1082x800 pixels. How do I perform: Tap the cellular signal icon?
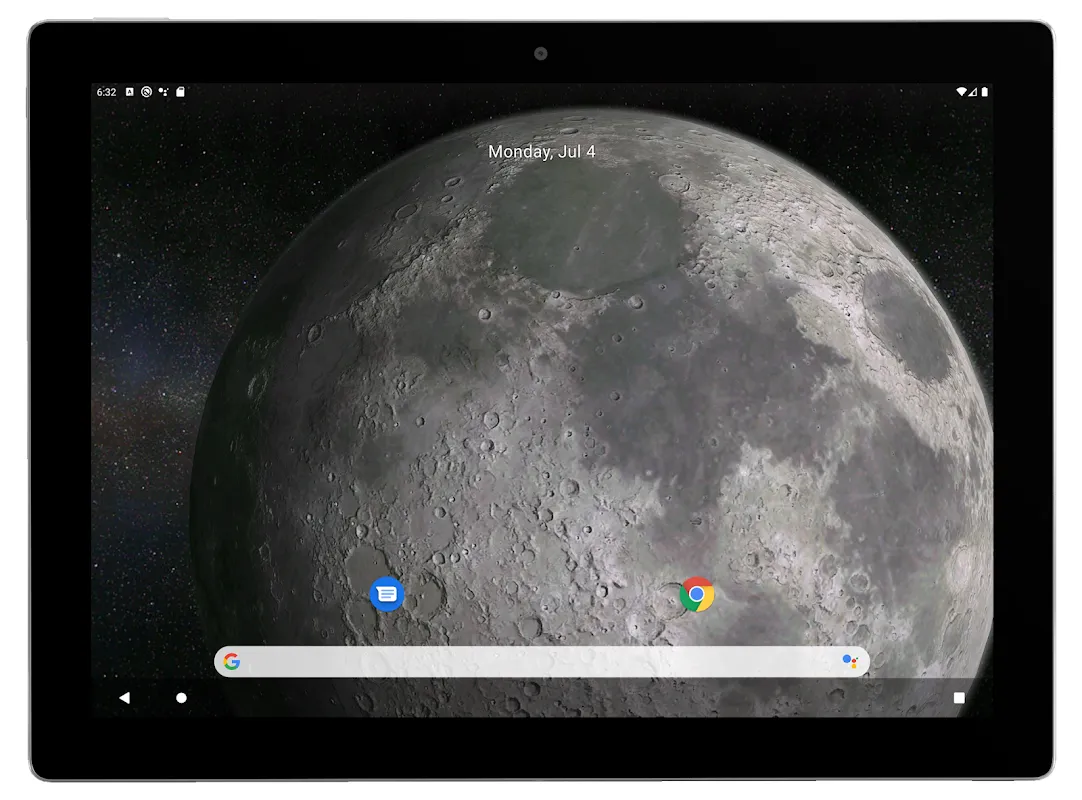tap(973, 92)
